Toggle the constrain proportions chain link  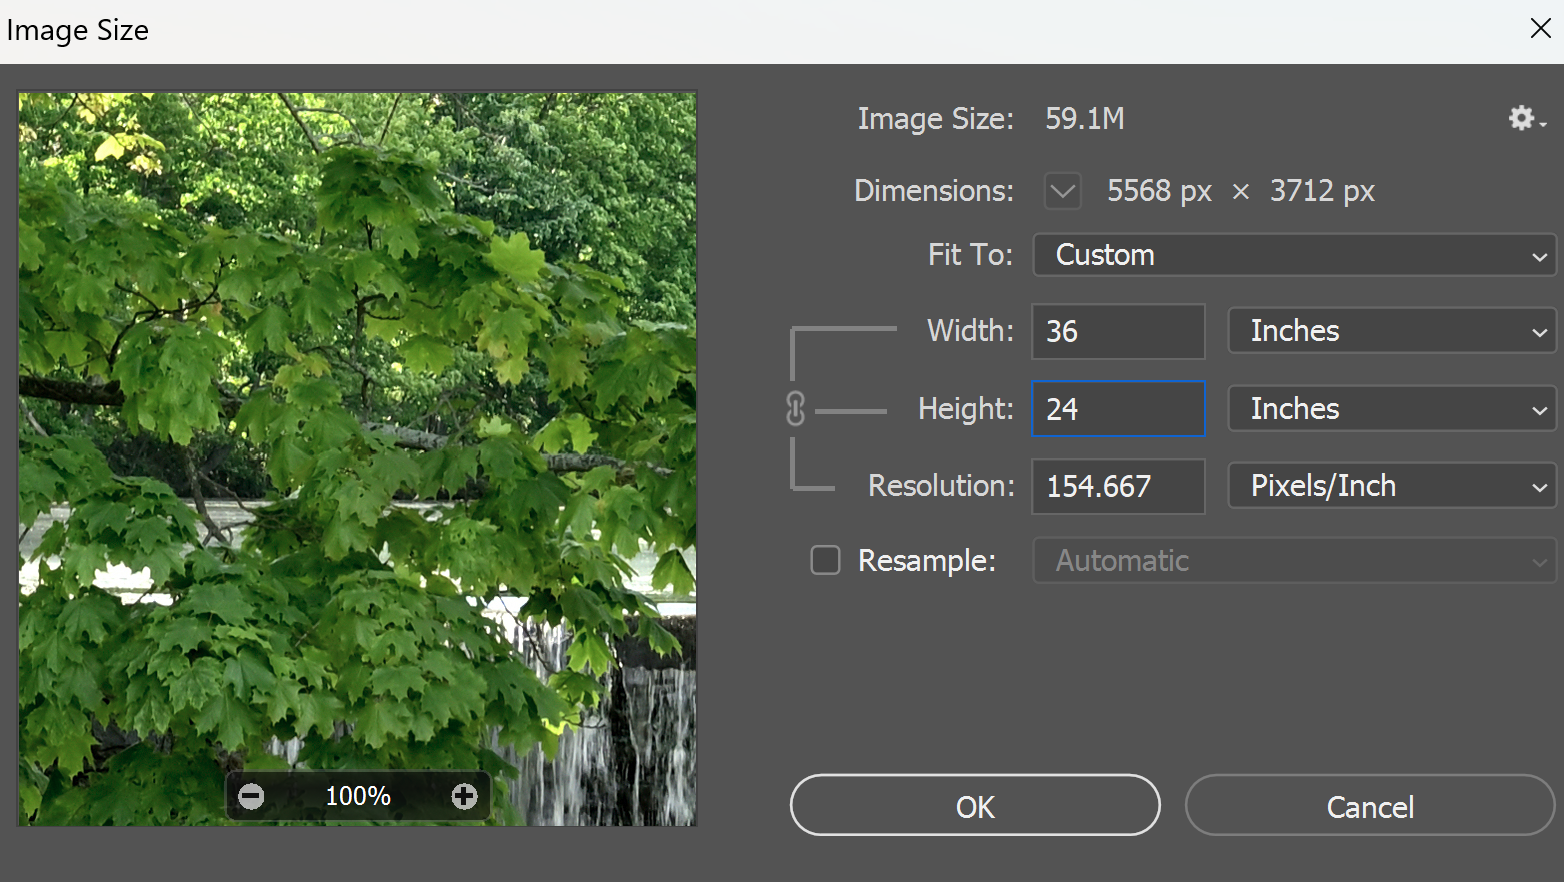(x=796, y=409)
